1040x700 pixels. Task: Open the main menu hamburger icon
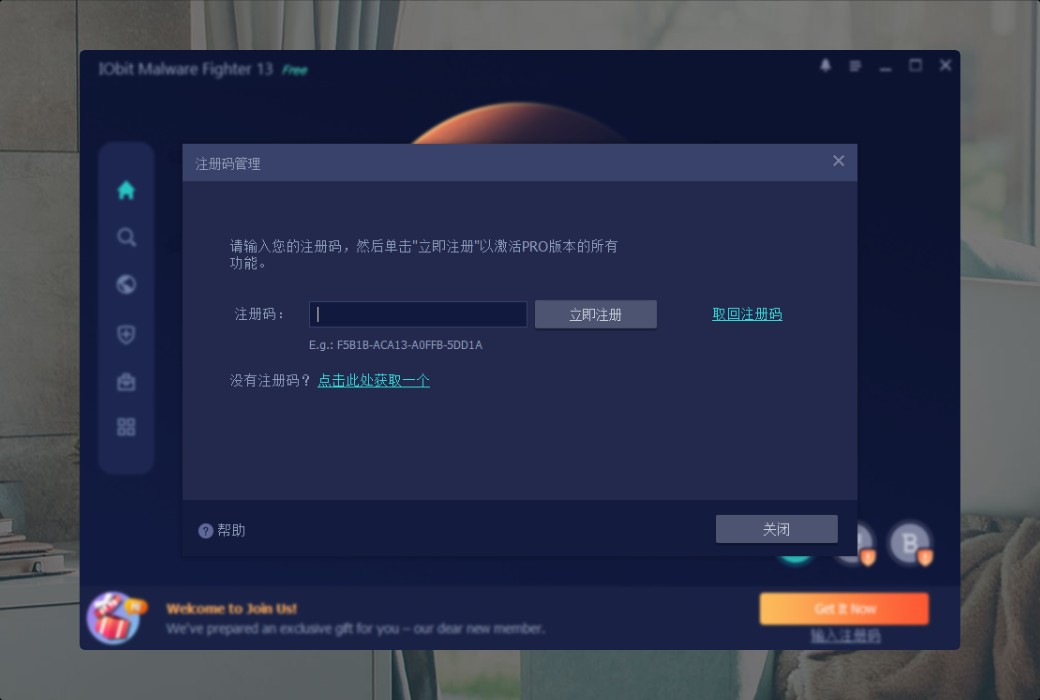tap(853, 65)
